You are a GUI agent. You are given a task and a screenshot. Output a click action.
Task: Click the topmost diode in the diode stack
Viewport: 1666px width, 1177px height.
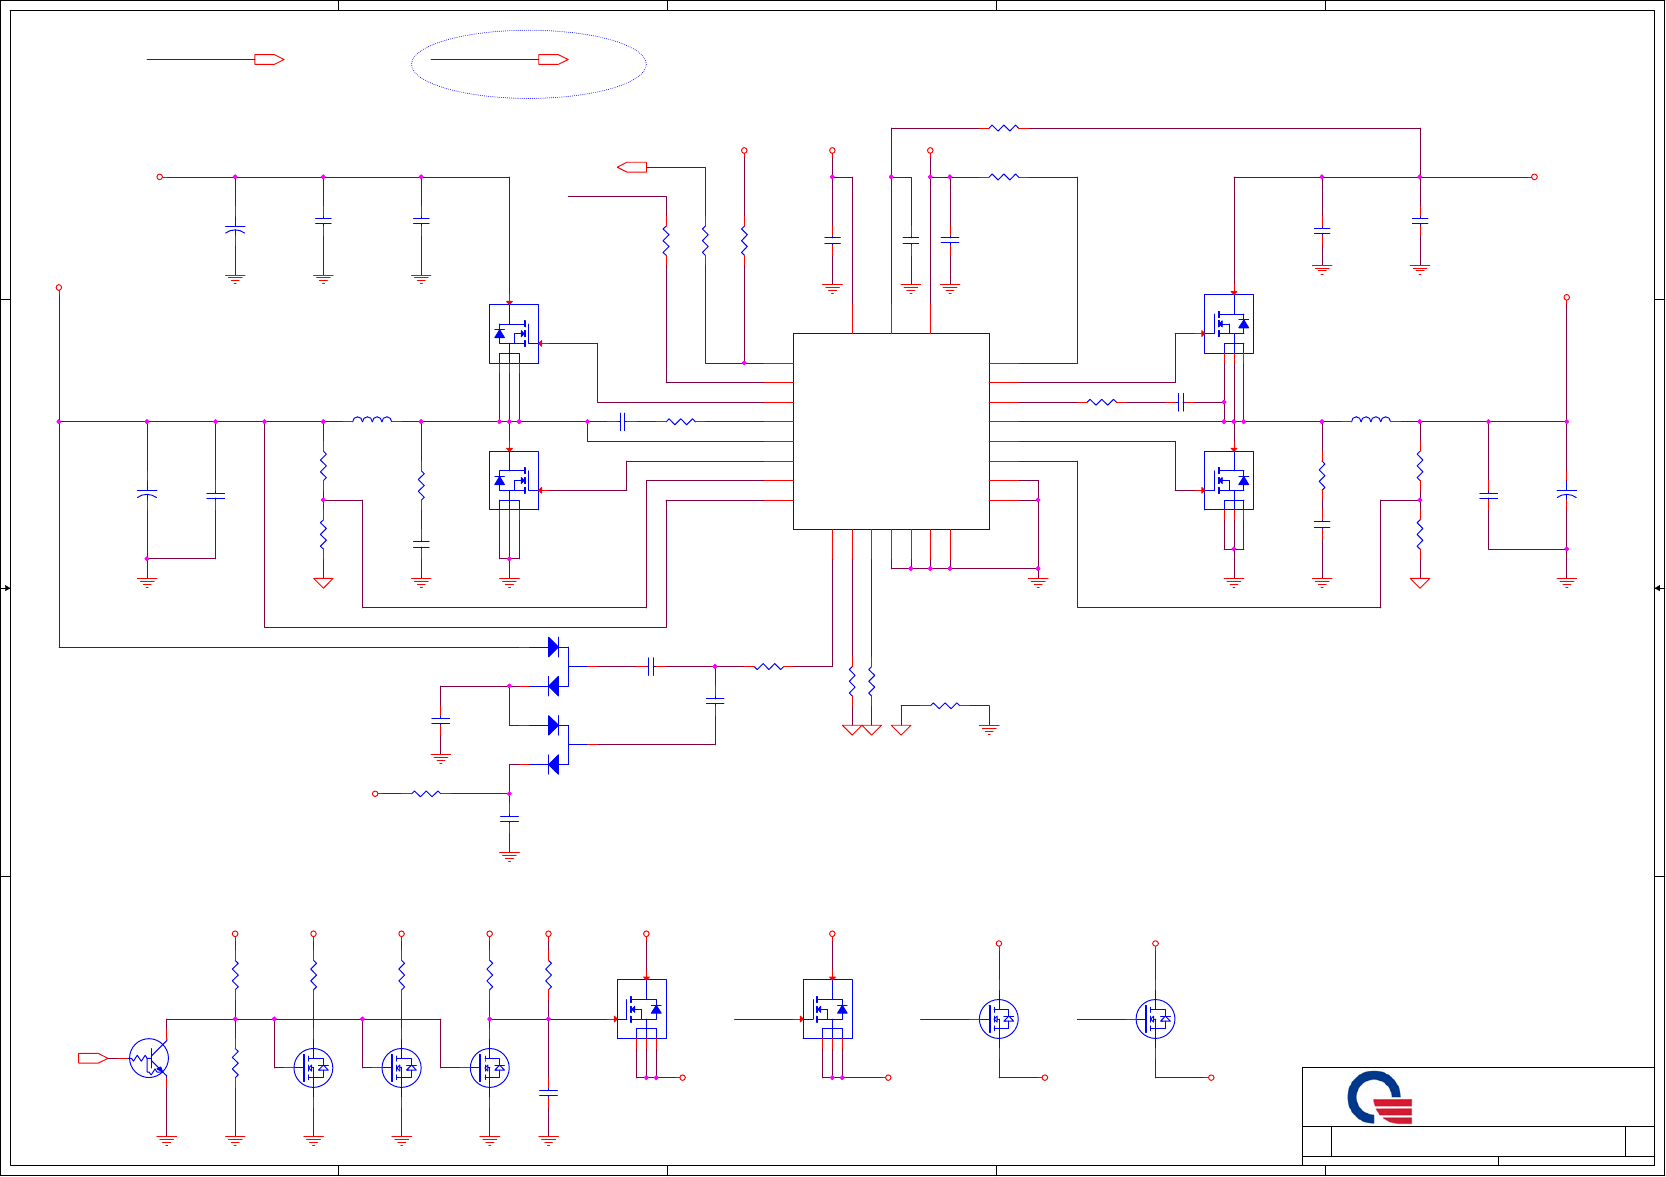pos(553,647)
